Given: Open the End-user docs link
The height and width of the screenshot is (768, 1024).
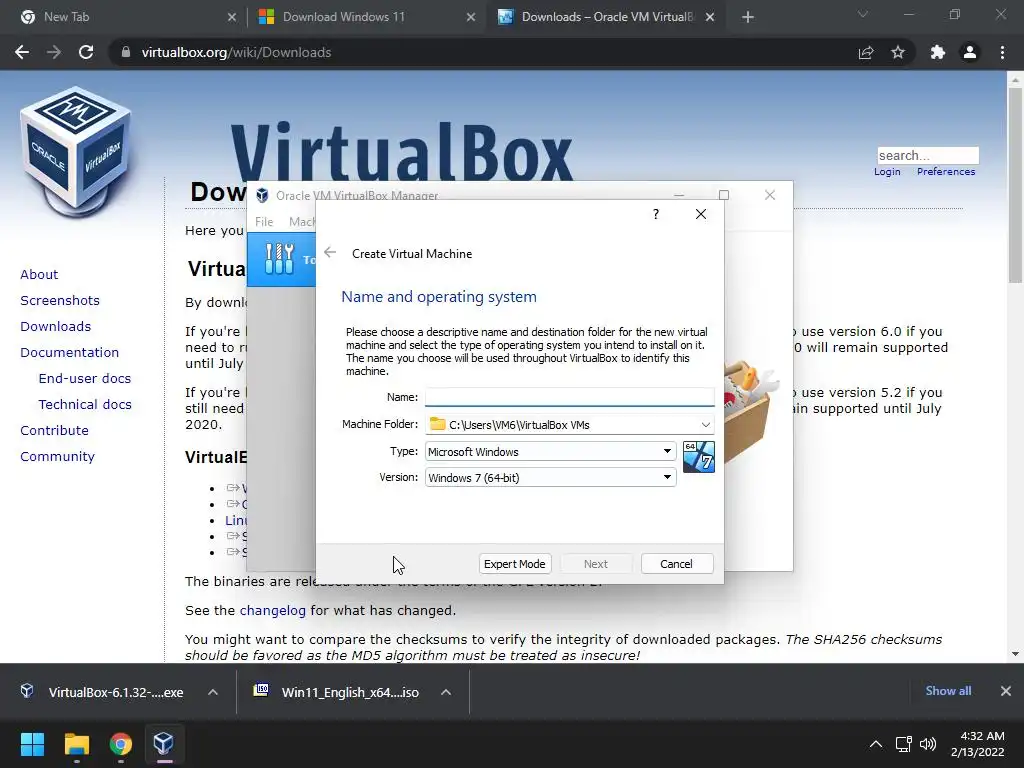Looking at the screenshot, I should click(85, 378).
